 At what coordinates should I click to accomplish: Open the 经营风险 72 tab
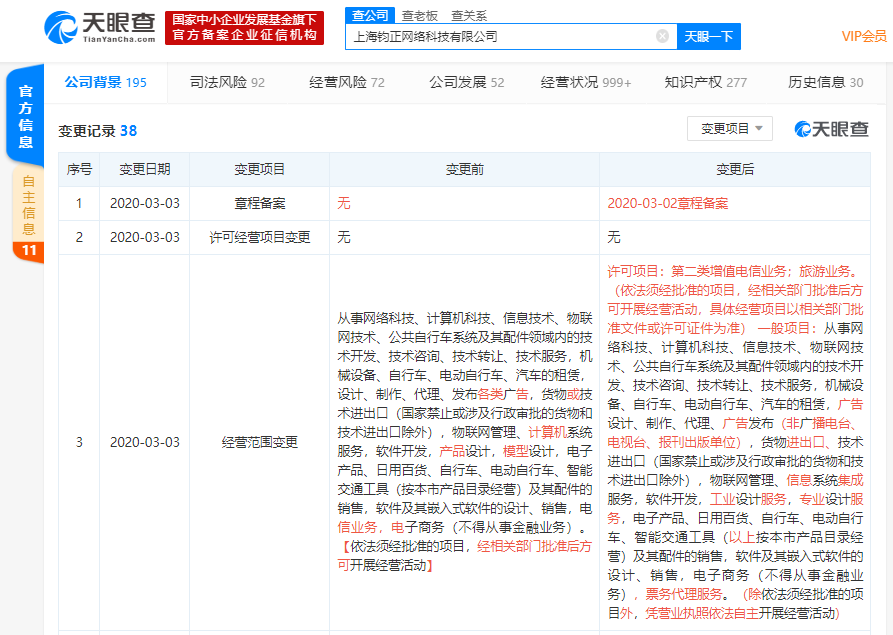pyautogui.click(x=346, y=83)
